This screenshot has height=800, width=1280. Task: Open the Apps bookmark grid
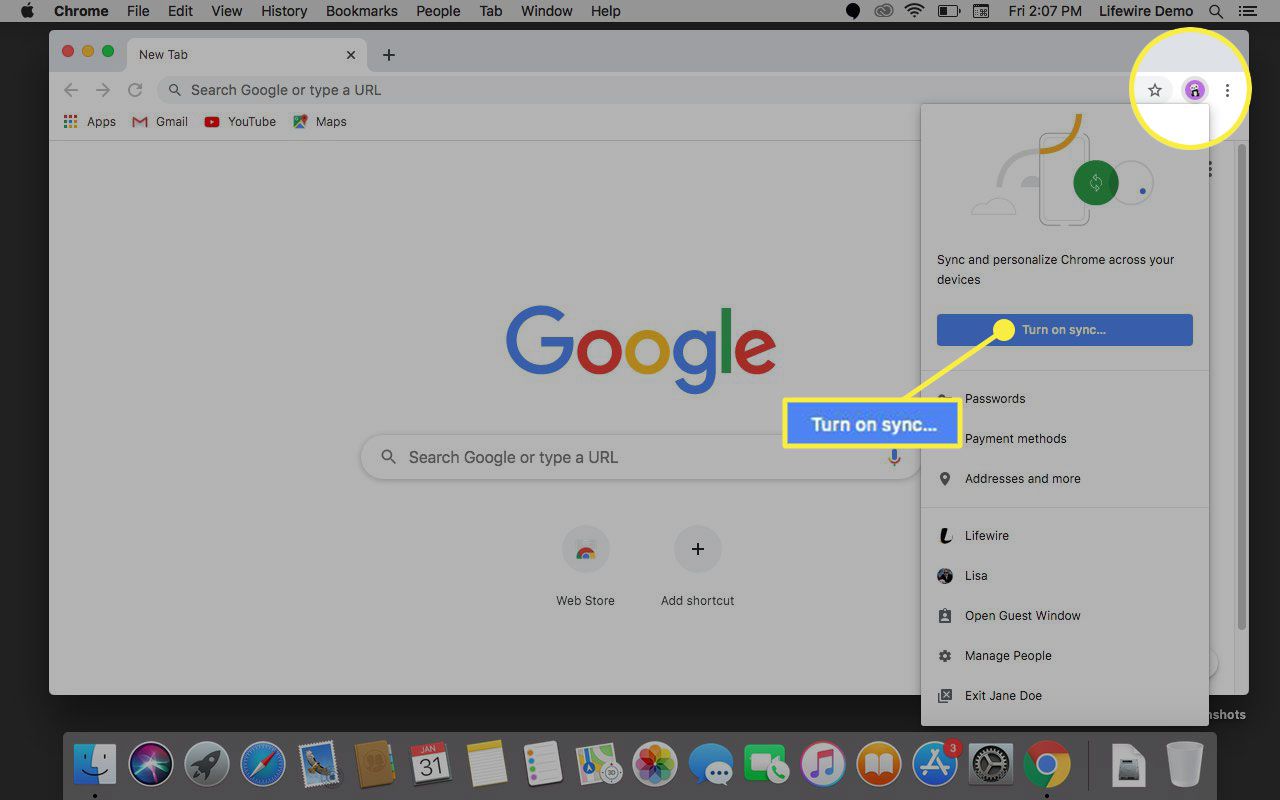90,122
